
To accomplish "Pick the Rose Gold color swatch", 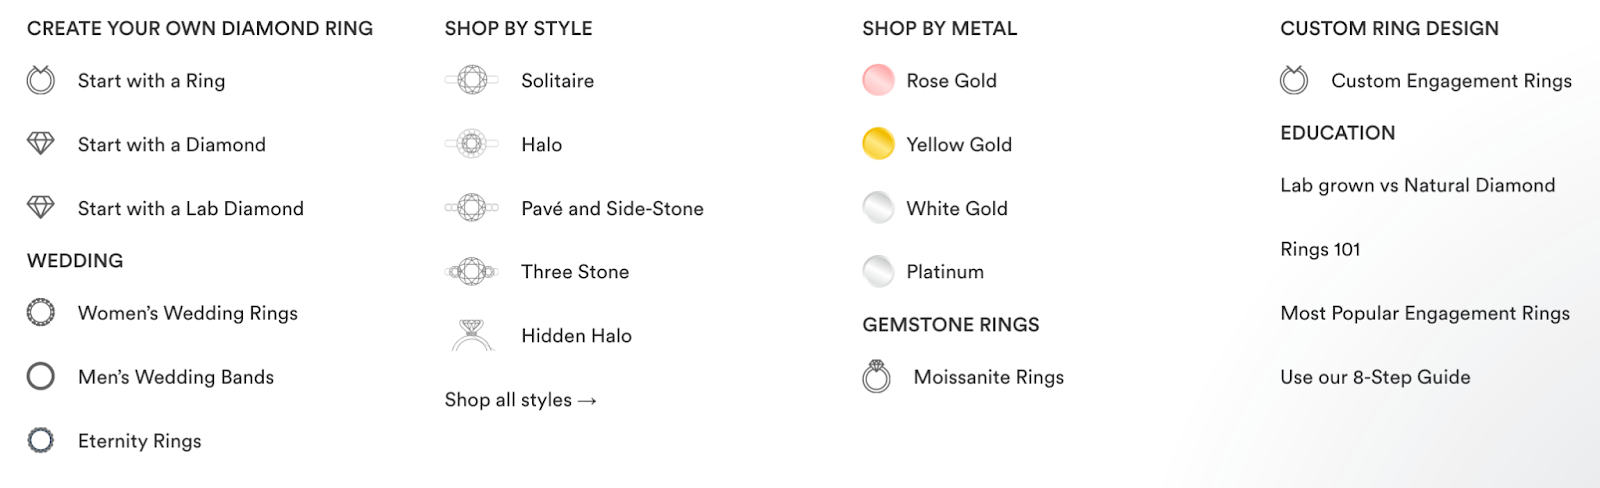I will pyautogui.click(x=878, y=80).
